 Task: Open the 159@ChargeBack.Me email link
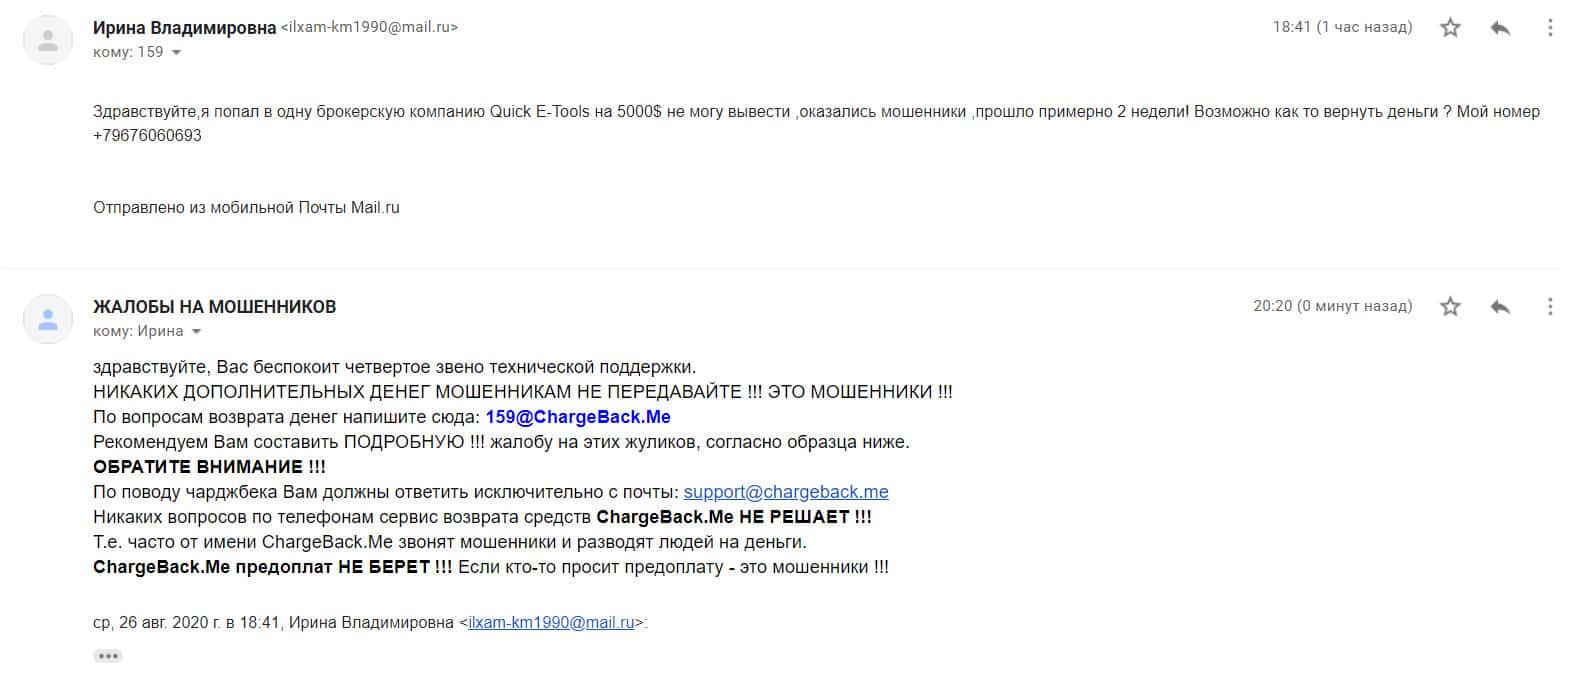point(578,417)
